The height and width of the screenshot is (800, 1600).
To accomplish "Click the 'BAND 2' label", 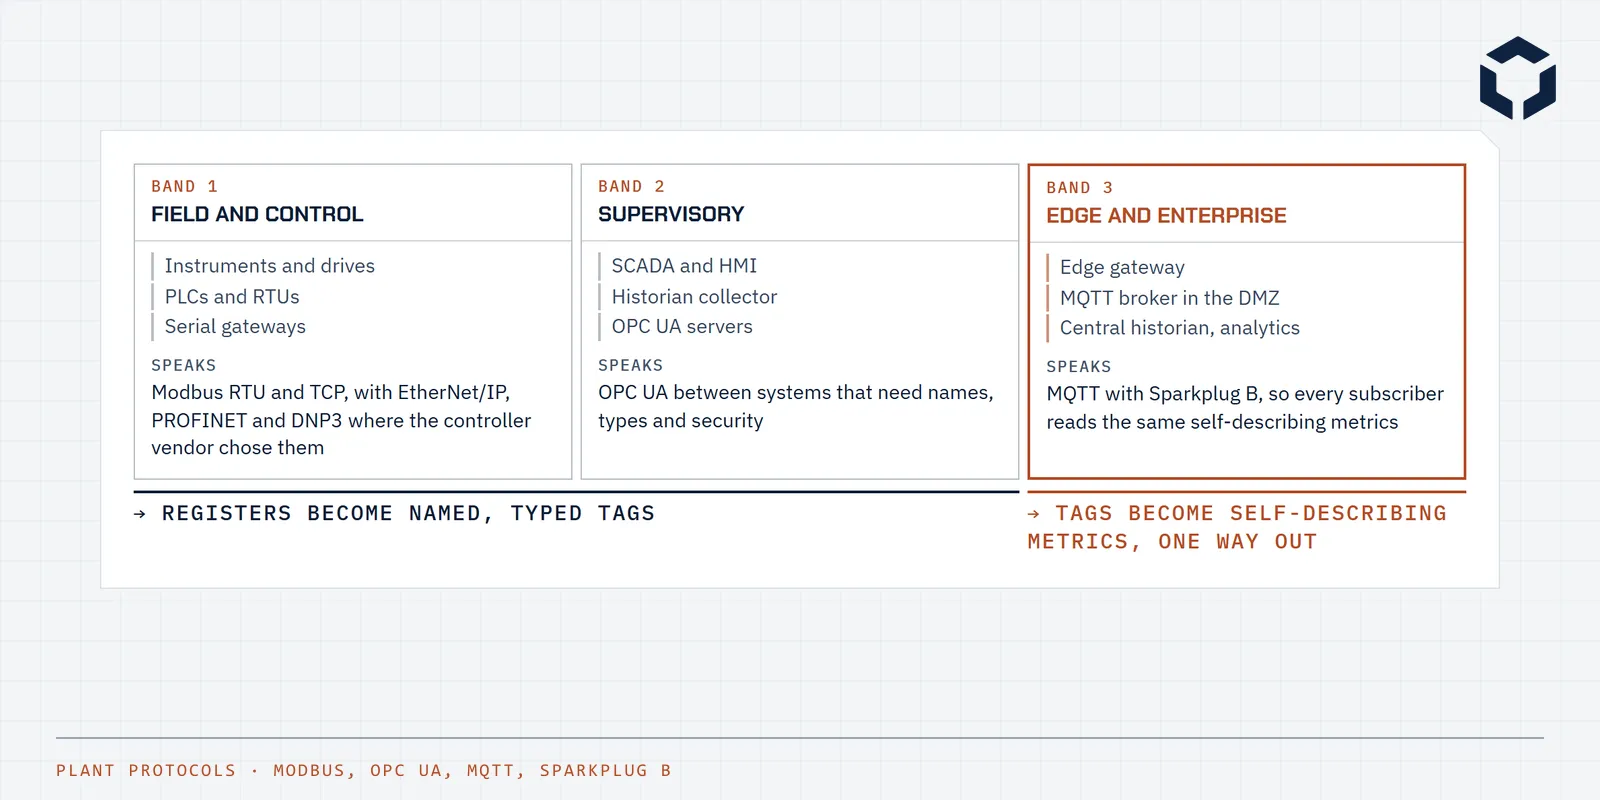I will (632, 186).
